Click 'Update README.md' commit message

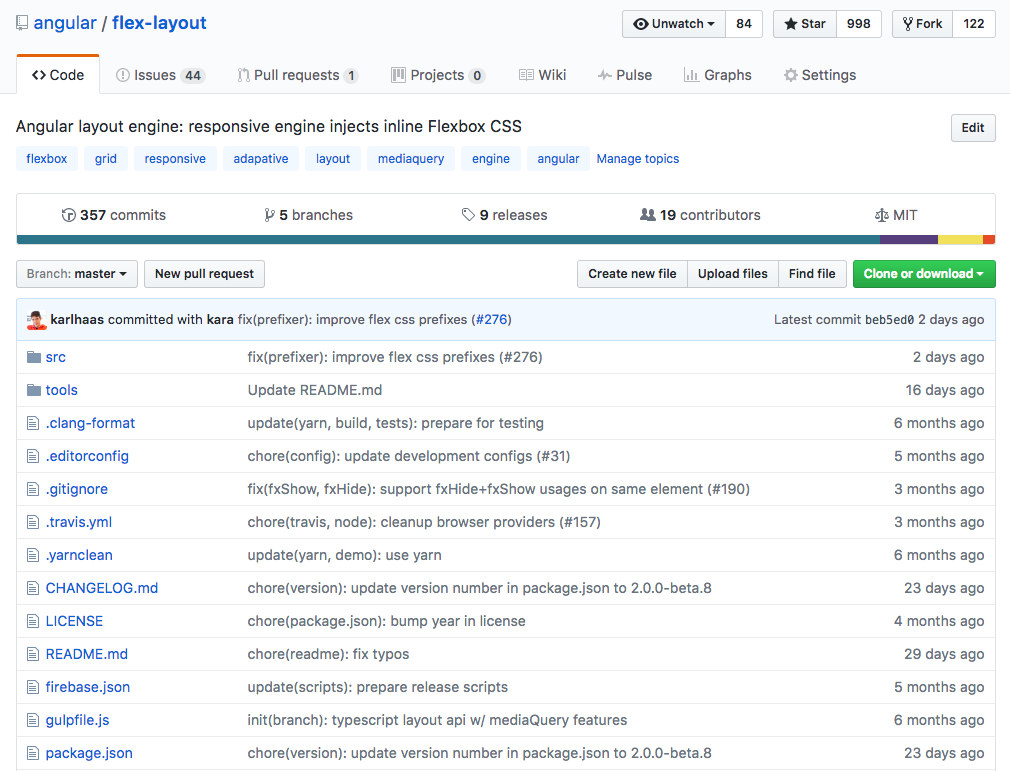coord(314,390)
